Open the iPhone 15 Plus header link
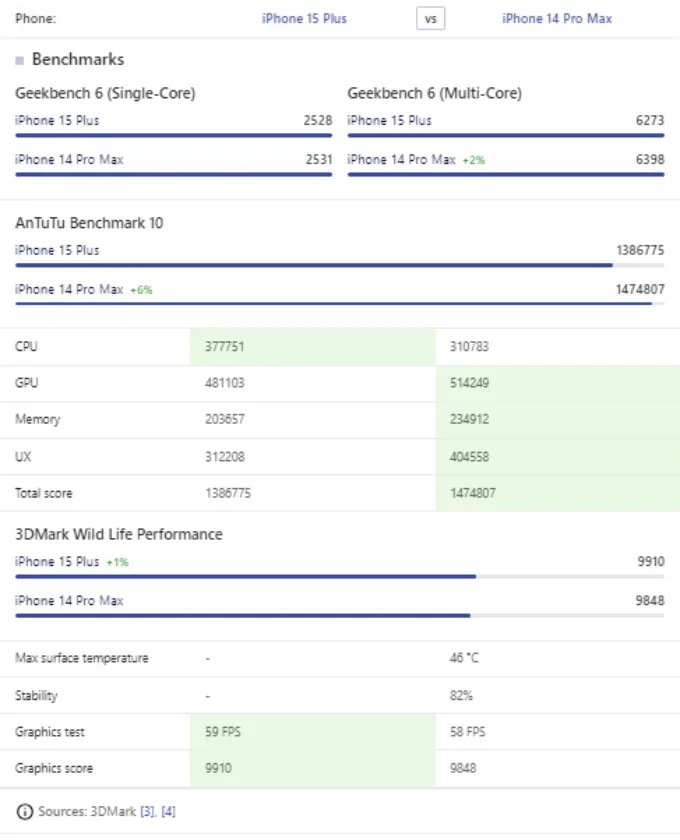The width and height of the screenshot is (680, 840). tap(304, 19)
